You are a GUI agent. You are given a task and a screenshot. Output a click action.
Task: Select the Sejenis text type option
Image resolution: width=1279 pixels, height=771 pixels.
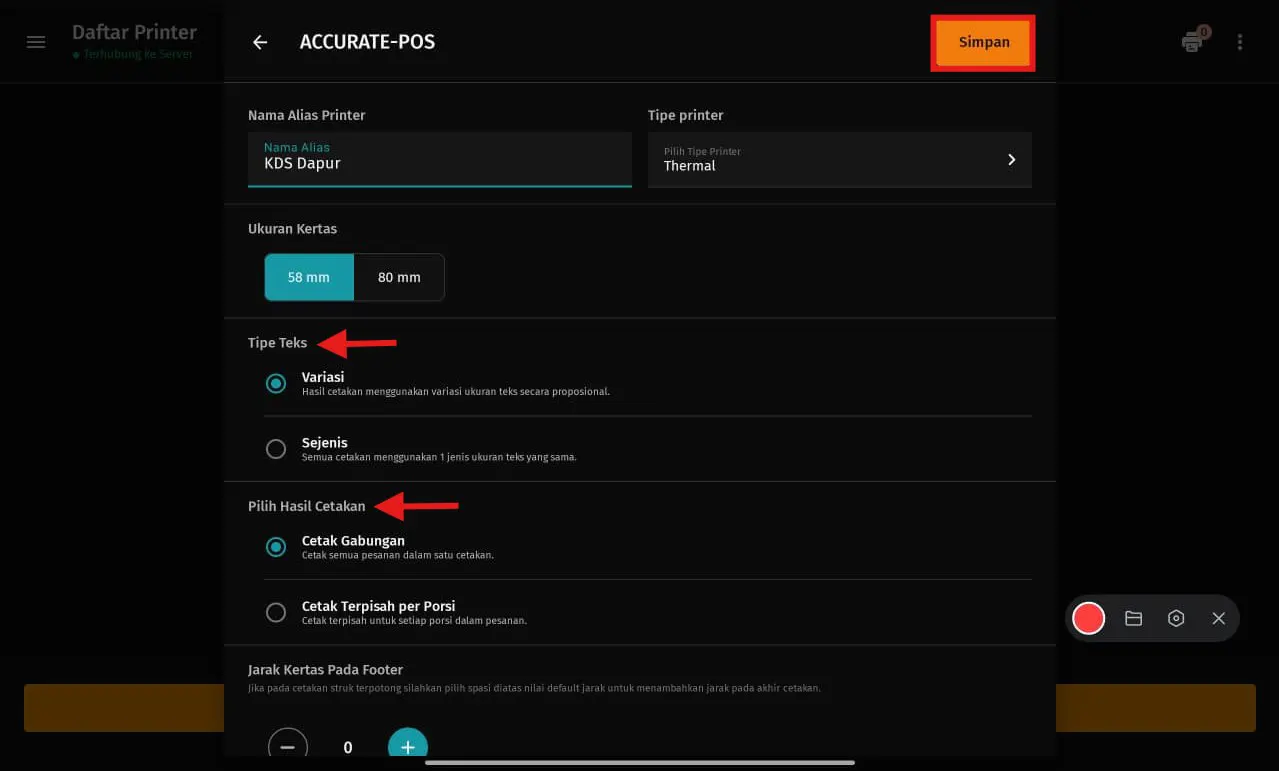coord(276,449)
